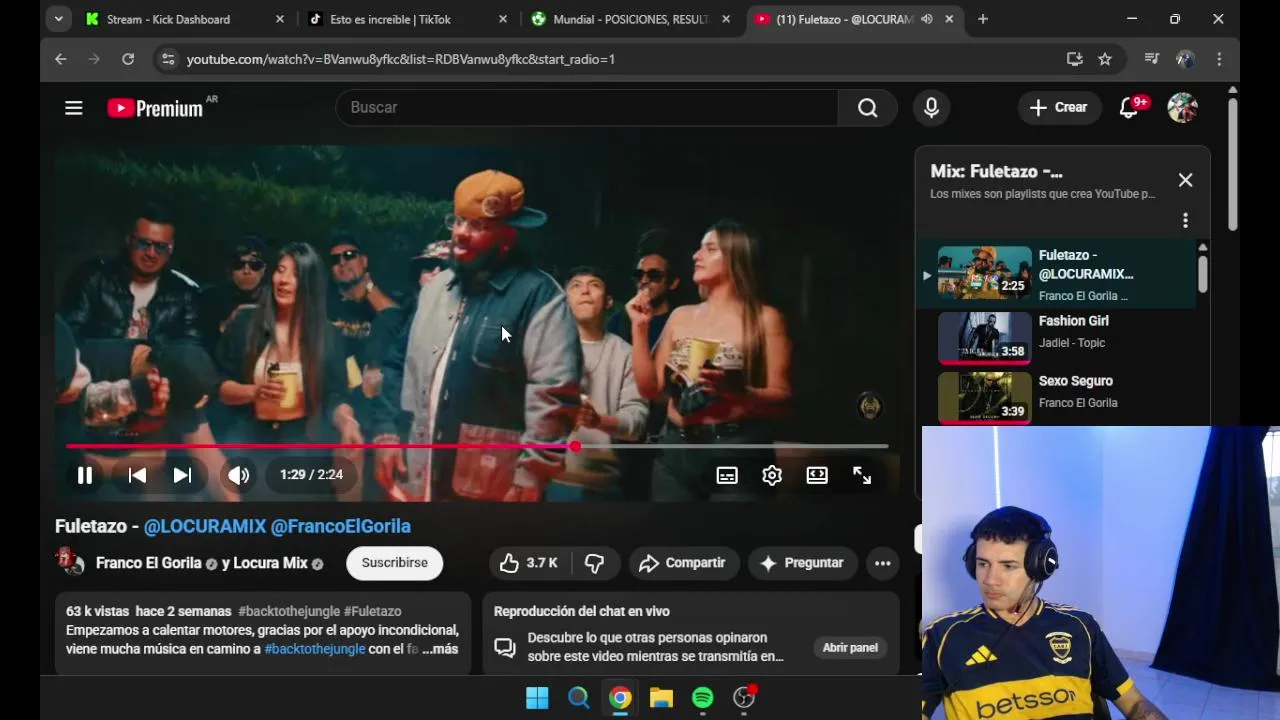This screenshot has width=1280, height=720.
Task: Open the player settings gear
Action: pos(772,476)
